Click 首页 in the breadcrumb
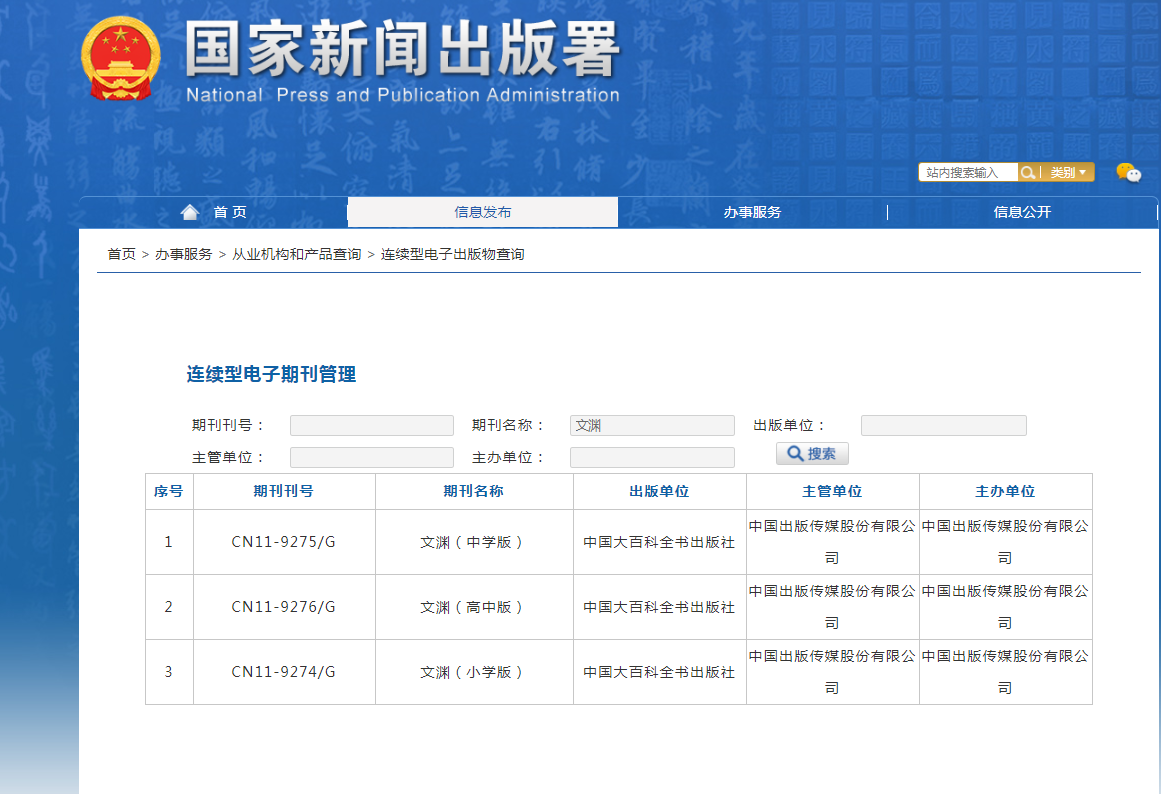Viewport: 1161px width, 794px height. coord(121,254)
